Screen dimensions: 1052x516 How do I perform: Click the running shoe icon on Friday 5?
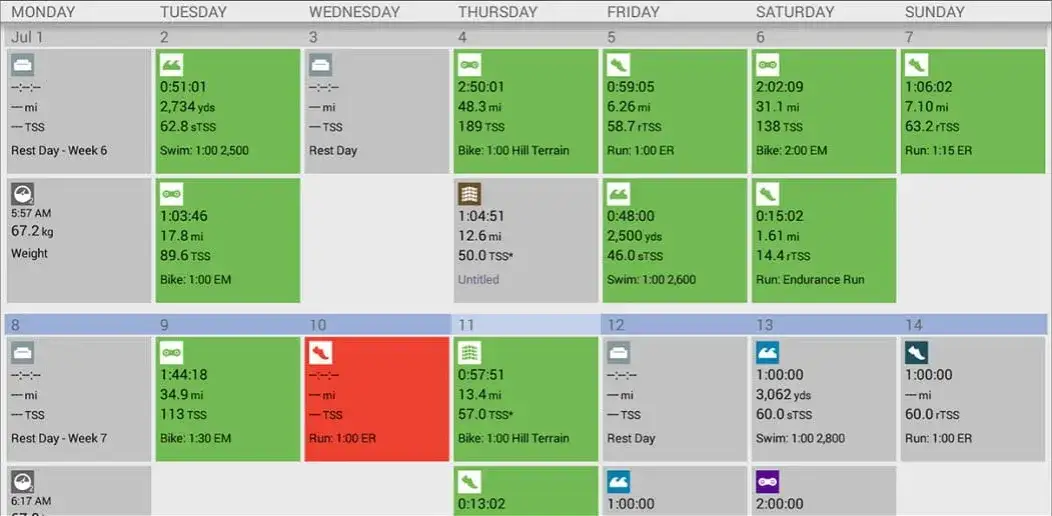[618, 66]
